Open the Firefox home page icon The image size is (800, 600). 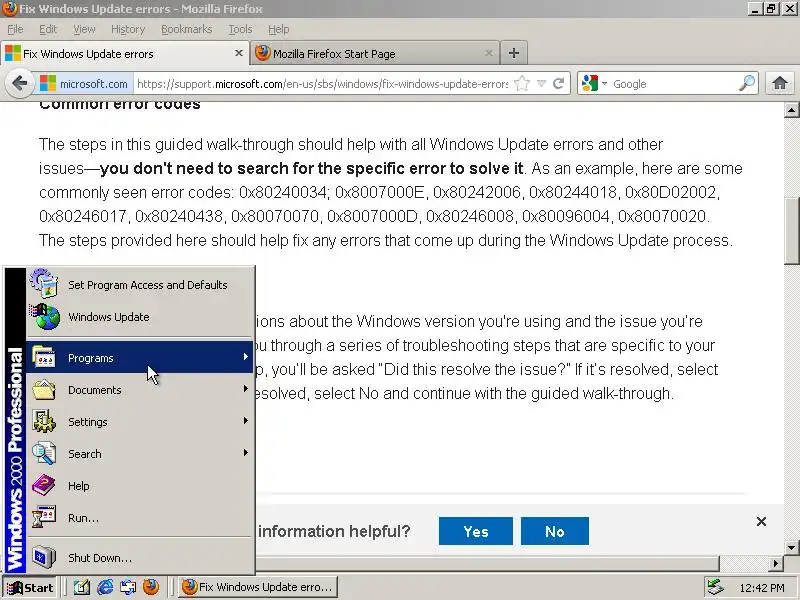point(780,83)
